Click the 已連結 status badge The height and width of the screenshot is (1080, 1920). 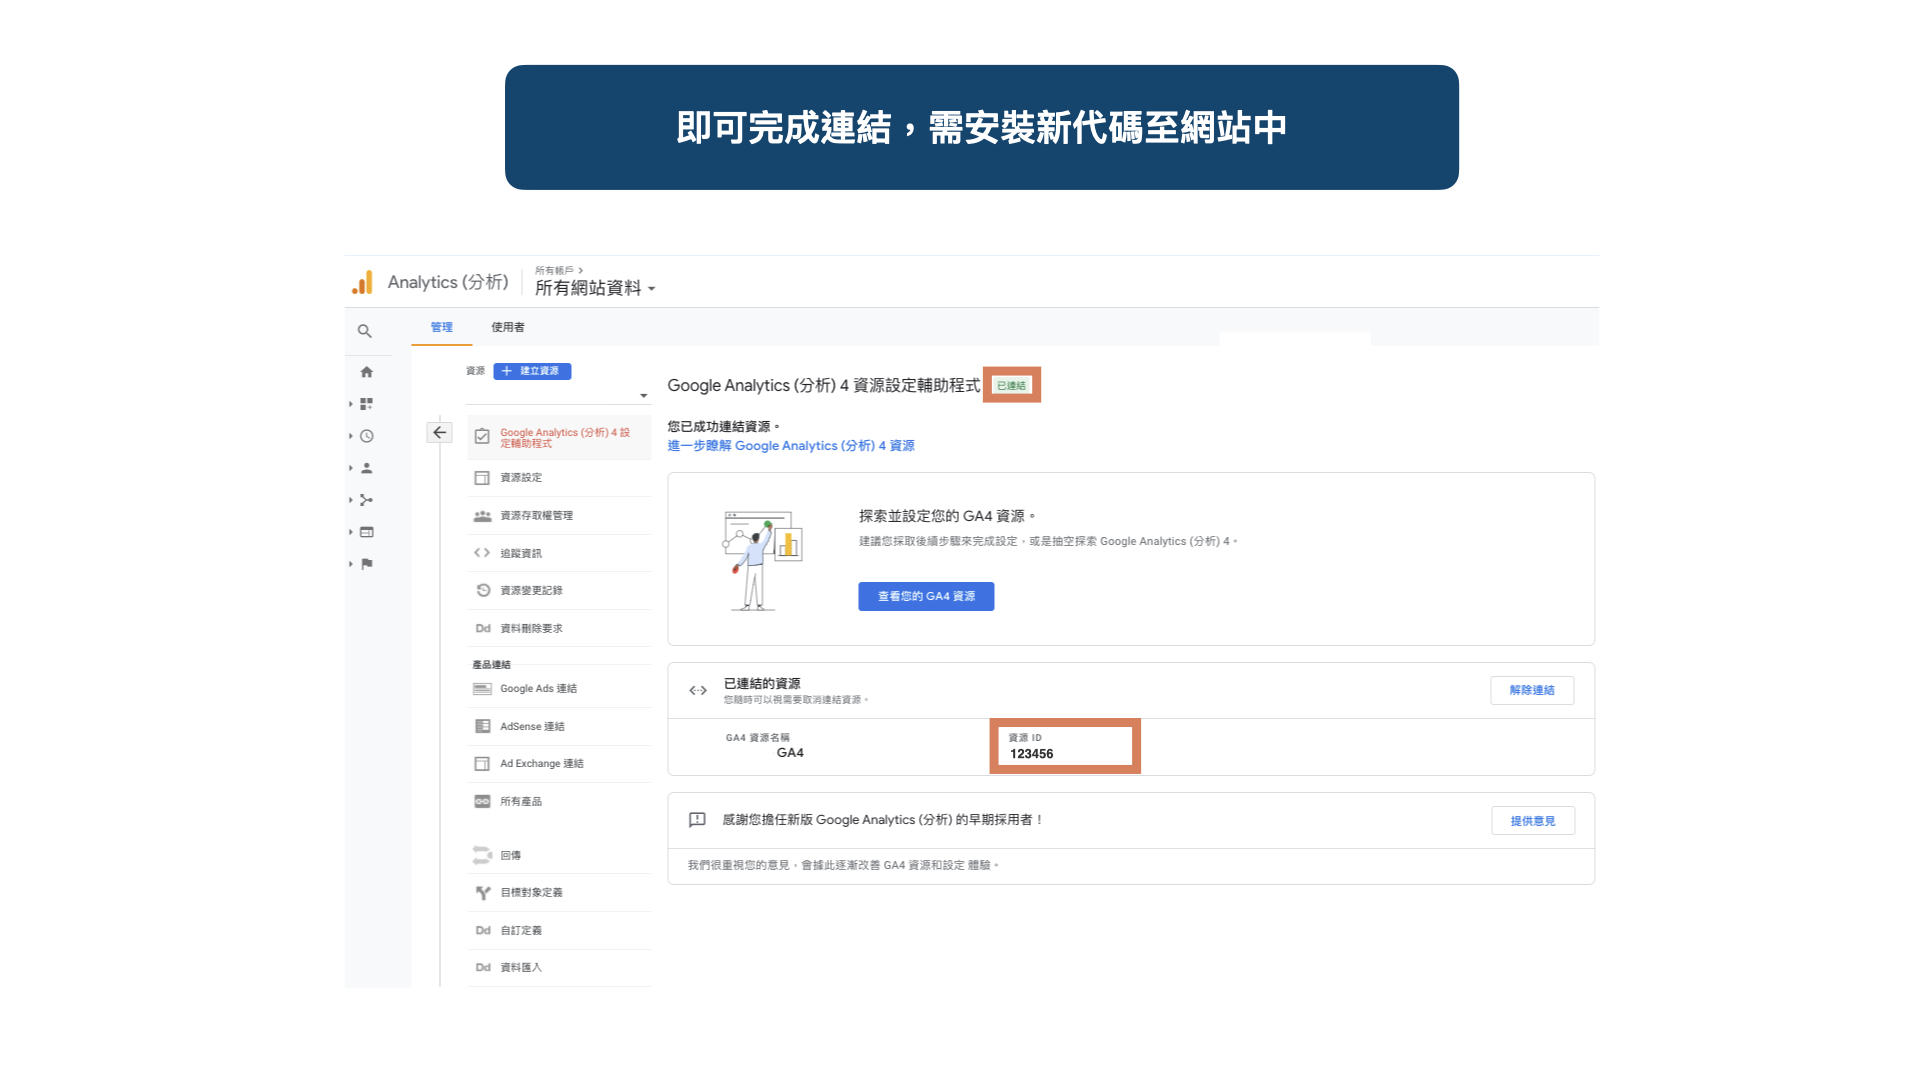point(1011,385)
